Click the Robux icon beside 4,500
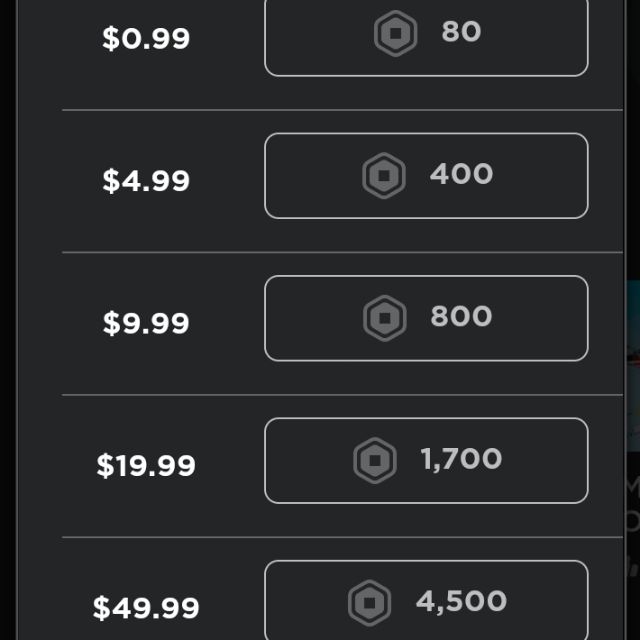Viewport: 640px width, 640px height. point(370,603)
